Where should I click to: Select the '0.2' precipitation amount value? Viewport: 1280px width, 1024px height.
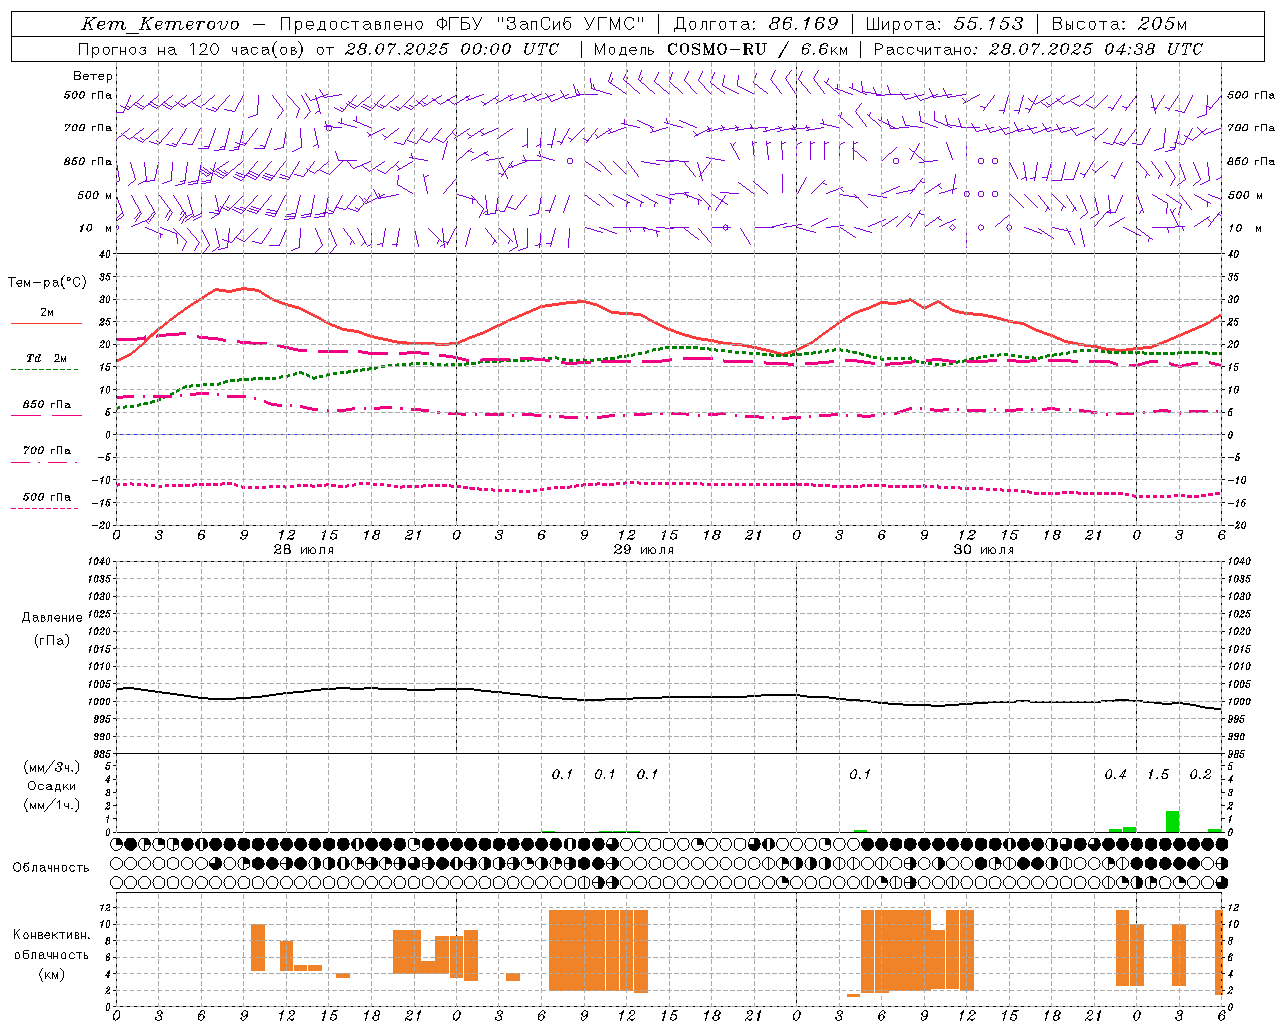click(x=1200, y=775)
